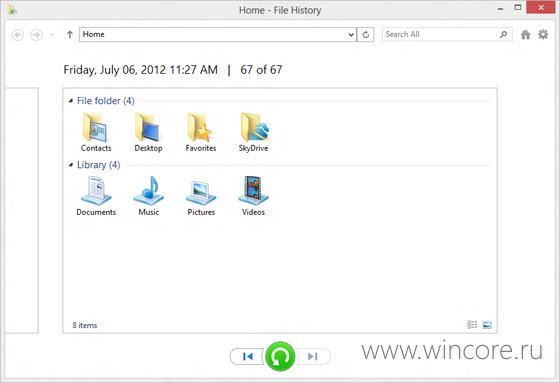The width and height of the screenshot is (560, 383).
Task: Select the Favorites folder
Action: 201,132
